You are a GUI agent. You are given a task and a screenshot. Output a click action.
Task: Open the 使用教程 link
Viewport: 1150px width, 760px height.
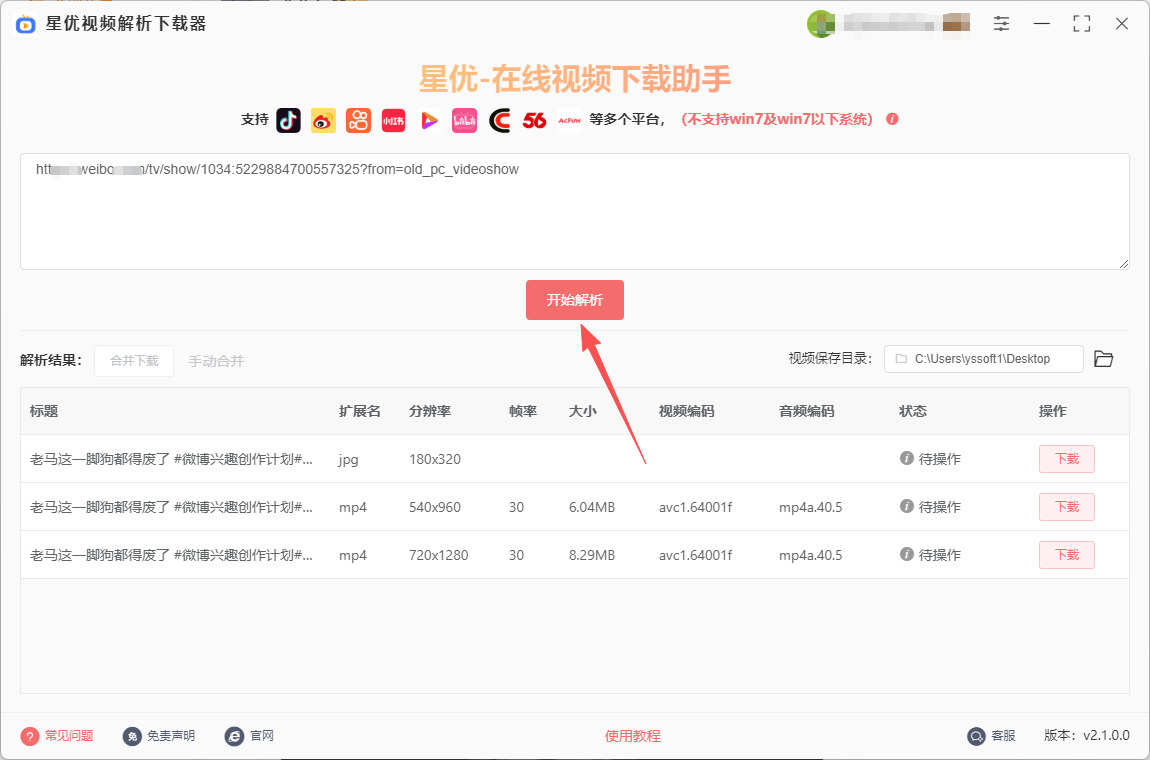(x=632, y=736)
